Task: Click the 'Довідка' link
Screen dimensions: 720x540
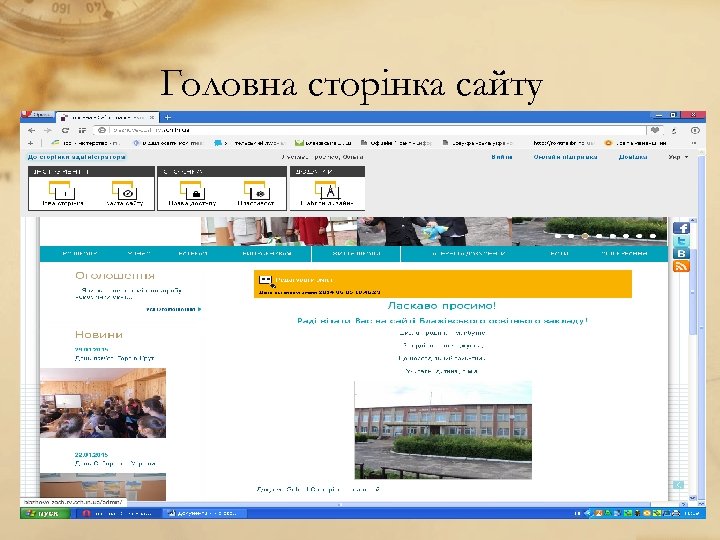Action: click(x=633, y=157)
